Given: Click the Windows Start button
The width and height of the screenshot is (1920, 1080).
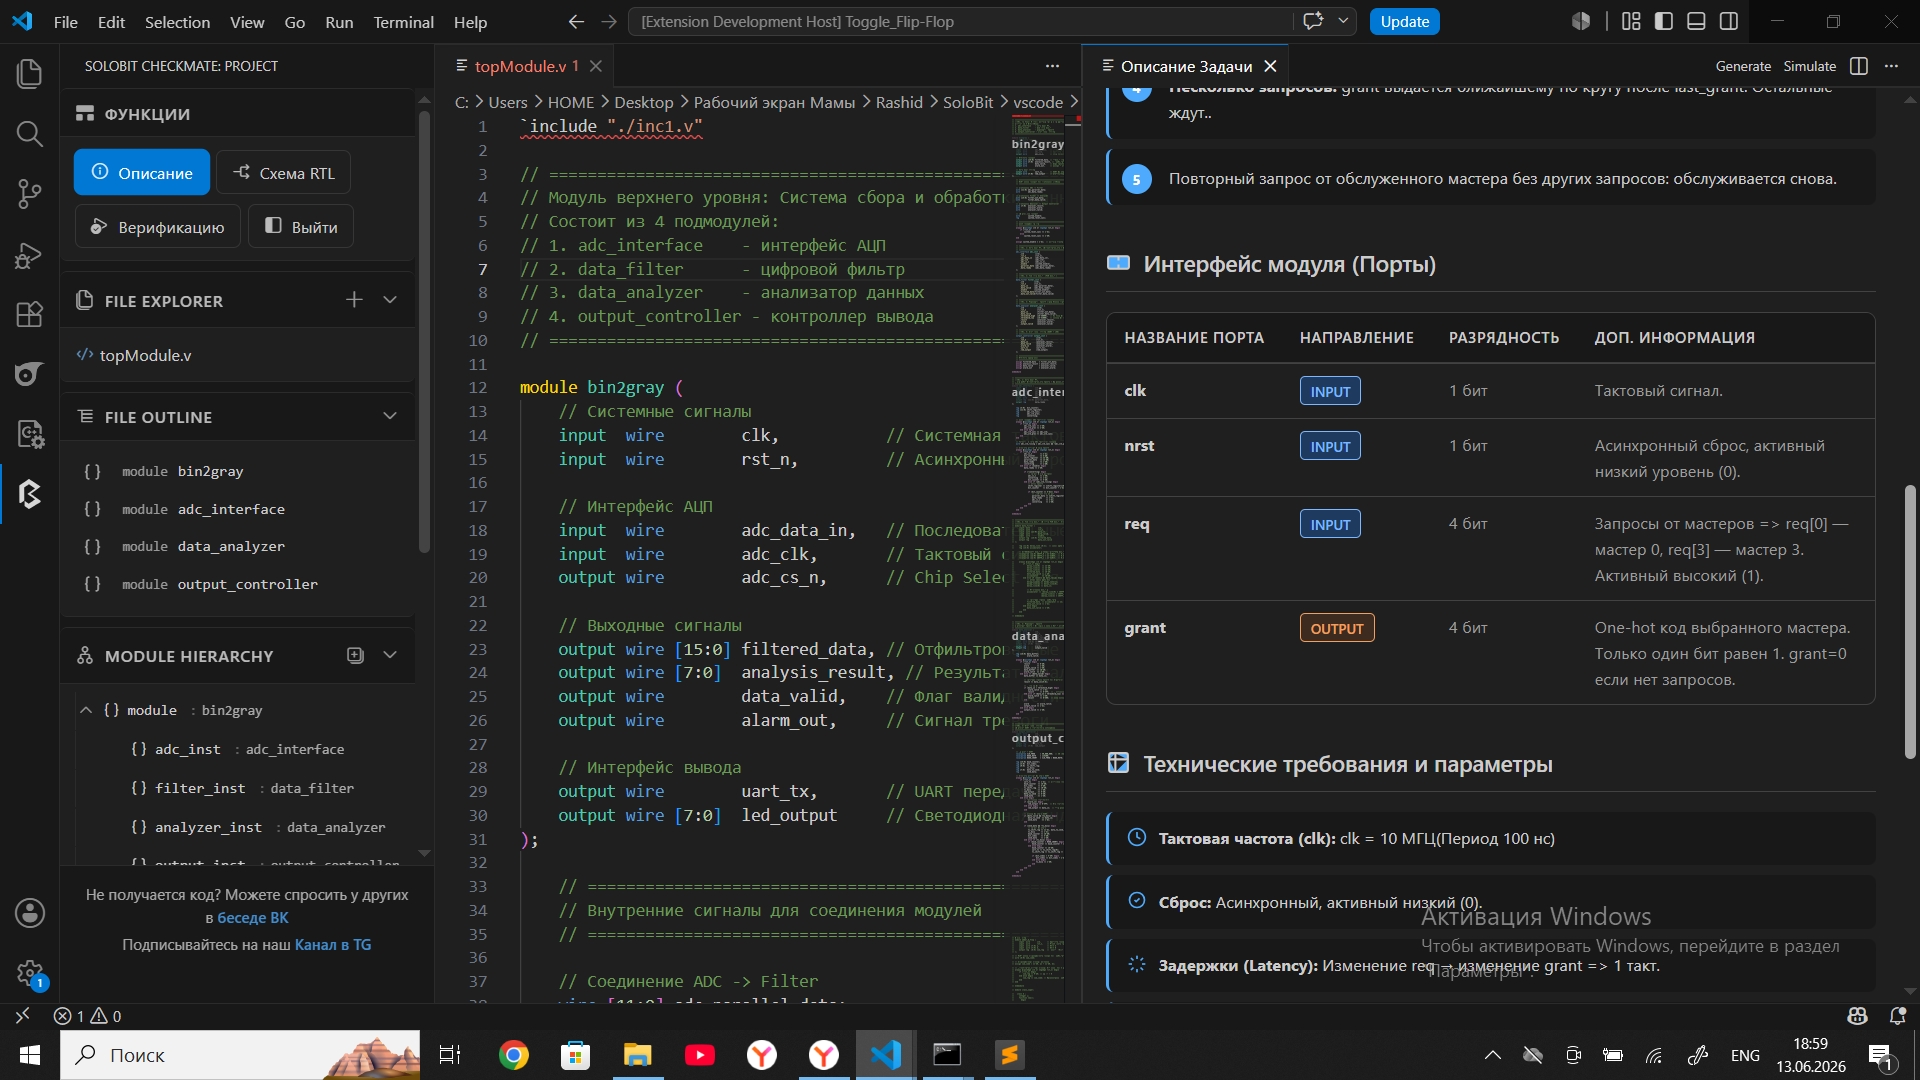Looking at the screenshot, I should tap(29, 1055).
